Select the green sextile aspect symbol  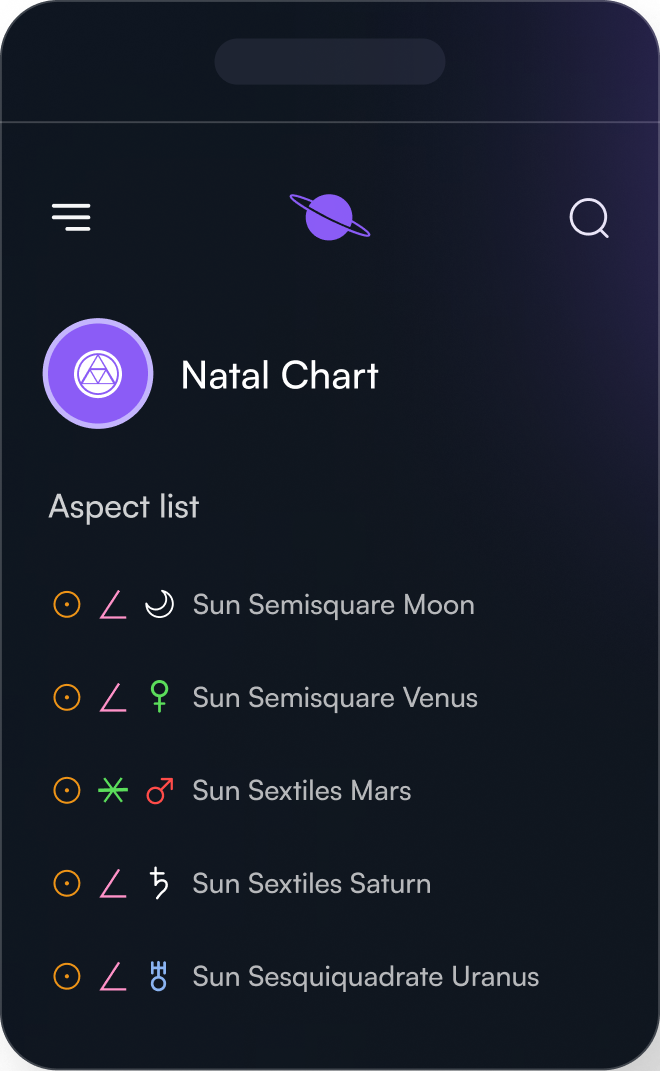tap(113, 790)
